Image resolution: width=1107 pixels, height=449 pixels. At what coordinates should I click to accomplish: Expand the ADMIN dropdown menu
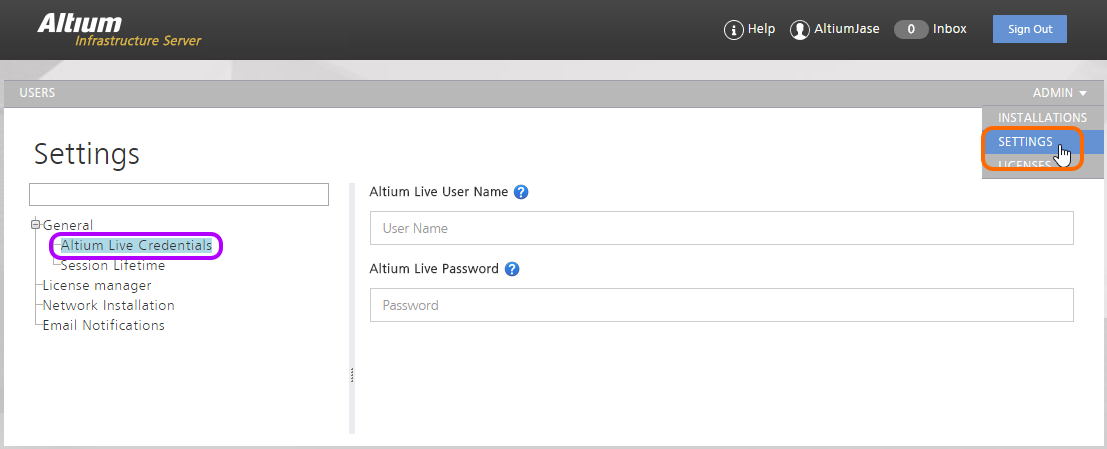pos(1059,93)
